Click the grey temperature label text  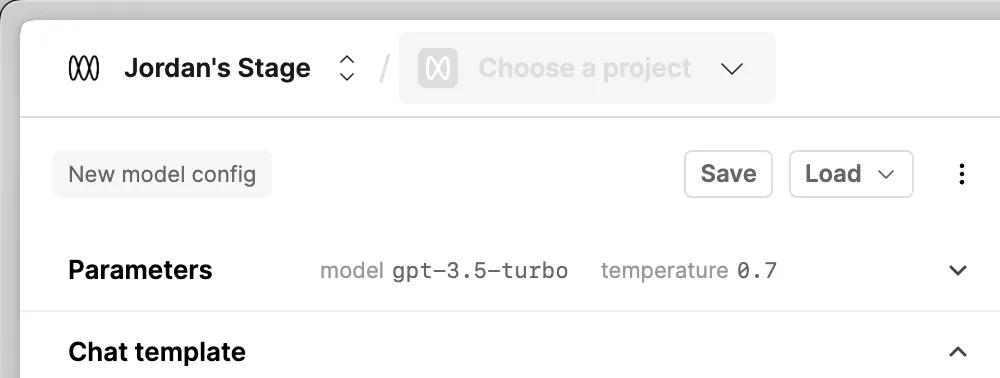point(665,271)
